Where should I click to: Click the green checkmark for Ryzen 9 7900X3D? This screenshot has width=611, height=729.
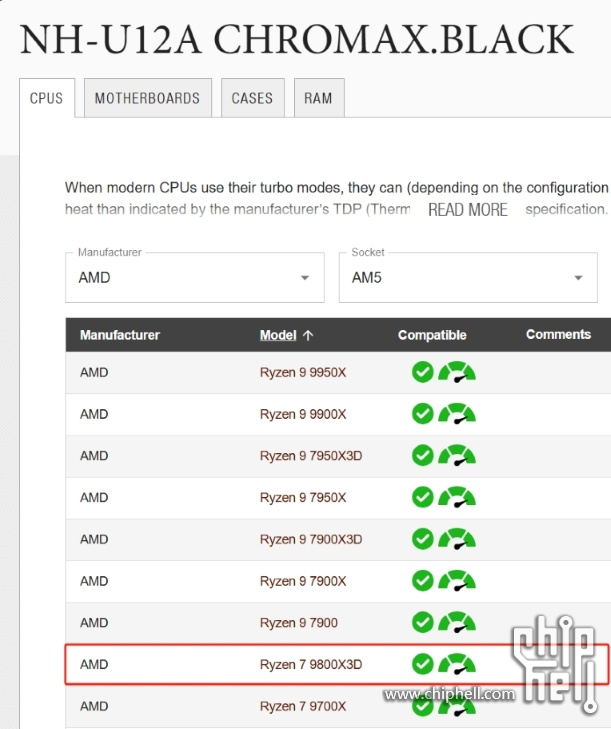423,539
